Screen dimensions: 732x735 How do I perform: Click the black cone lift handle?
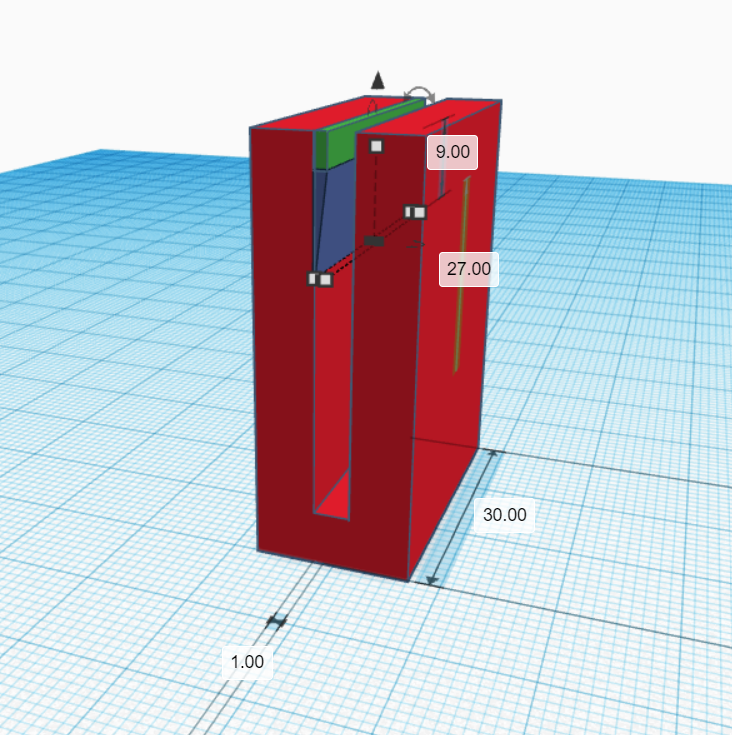coord(378,80)
